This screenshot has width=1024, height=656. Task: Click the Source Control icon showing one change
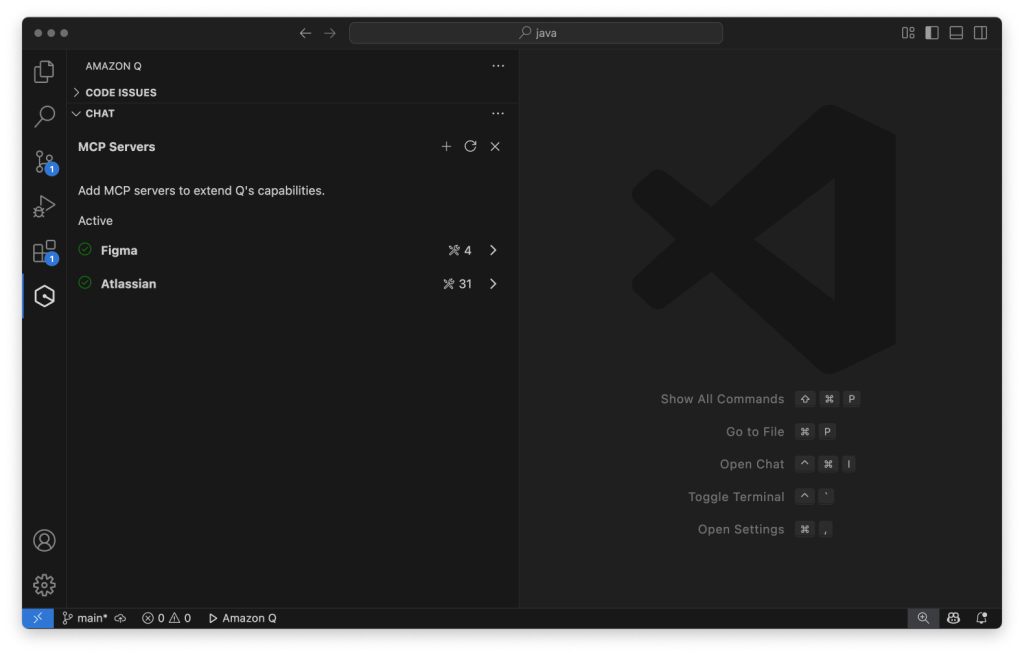click(x=43, y=161)
